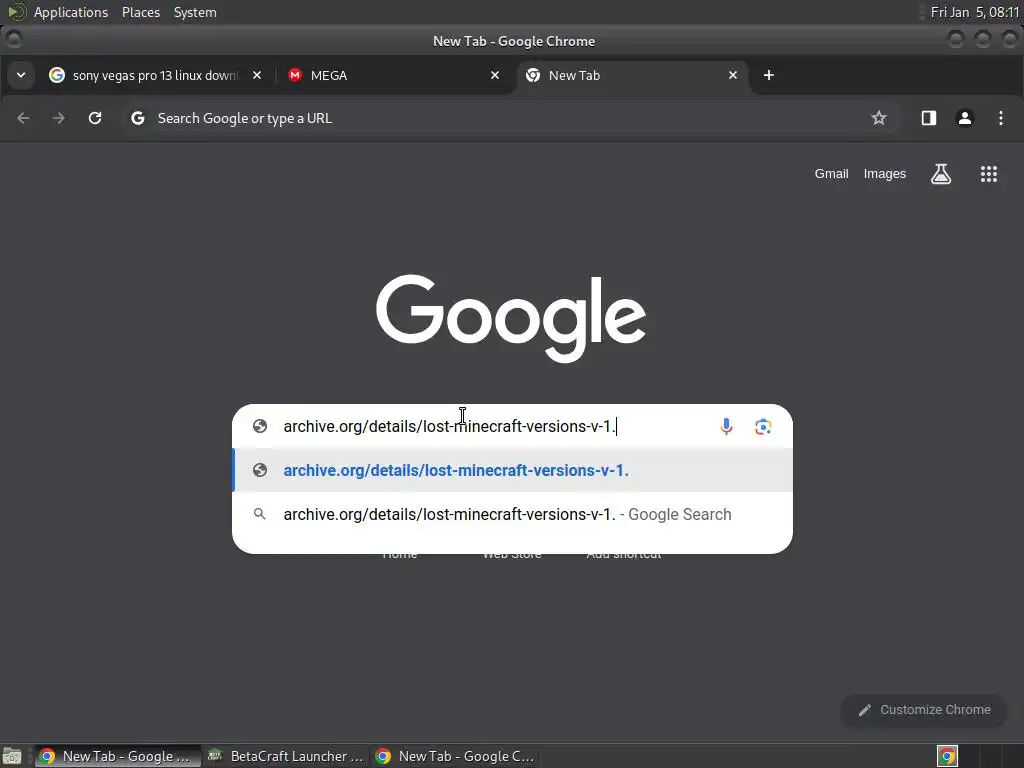
Task: Open Chrome's three-dot menu
Action: tap(1000, 118)
